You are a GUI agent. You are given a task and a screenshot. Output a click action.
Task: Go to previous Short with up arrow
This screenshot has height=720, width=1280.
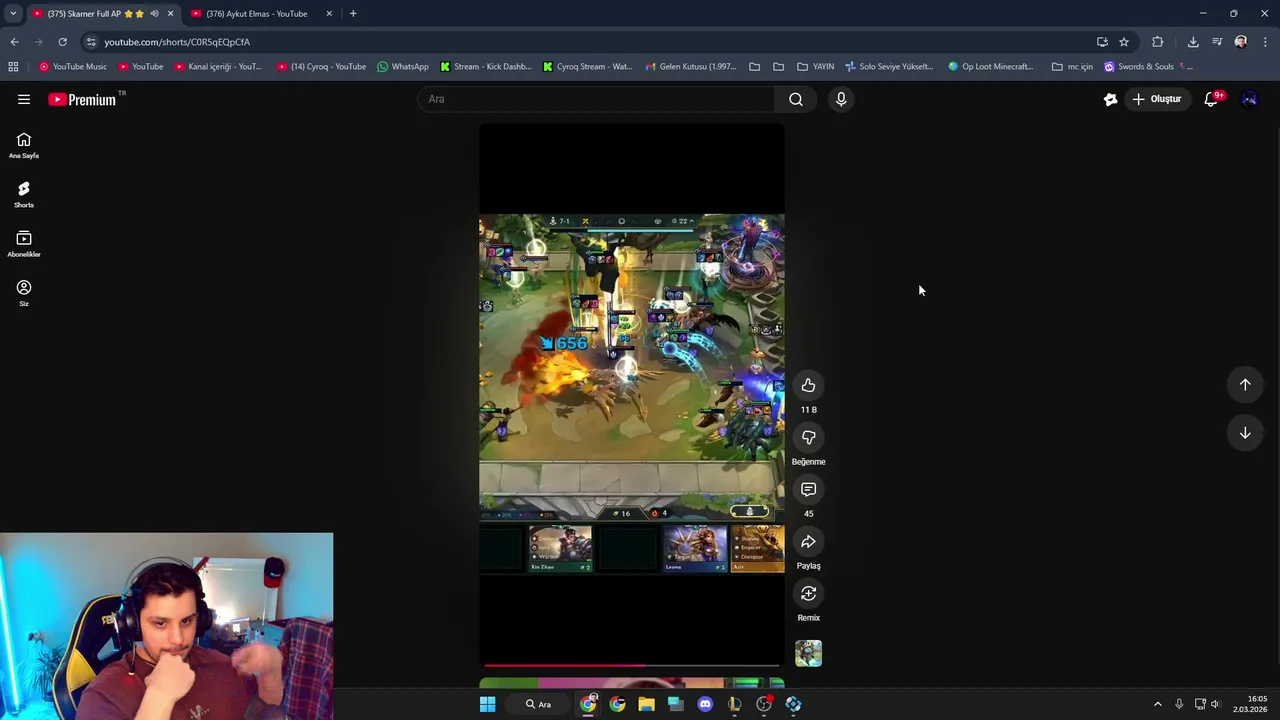[1245, 385]
